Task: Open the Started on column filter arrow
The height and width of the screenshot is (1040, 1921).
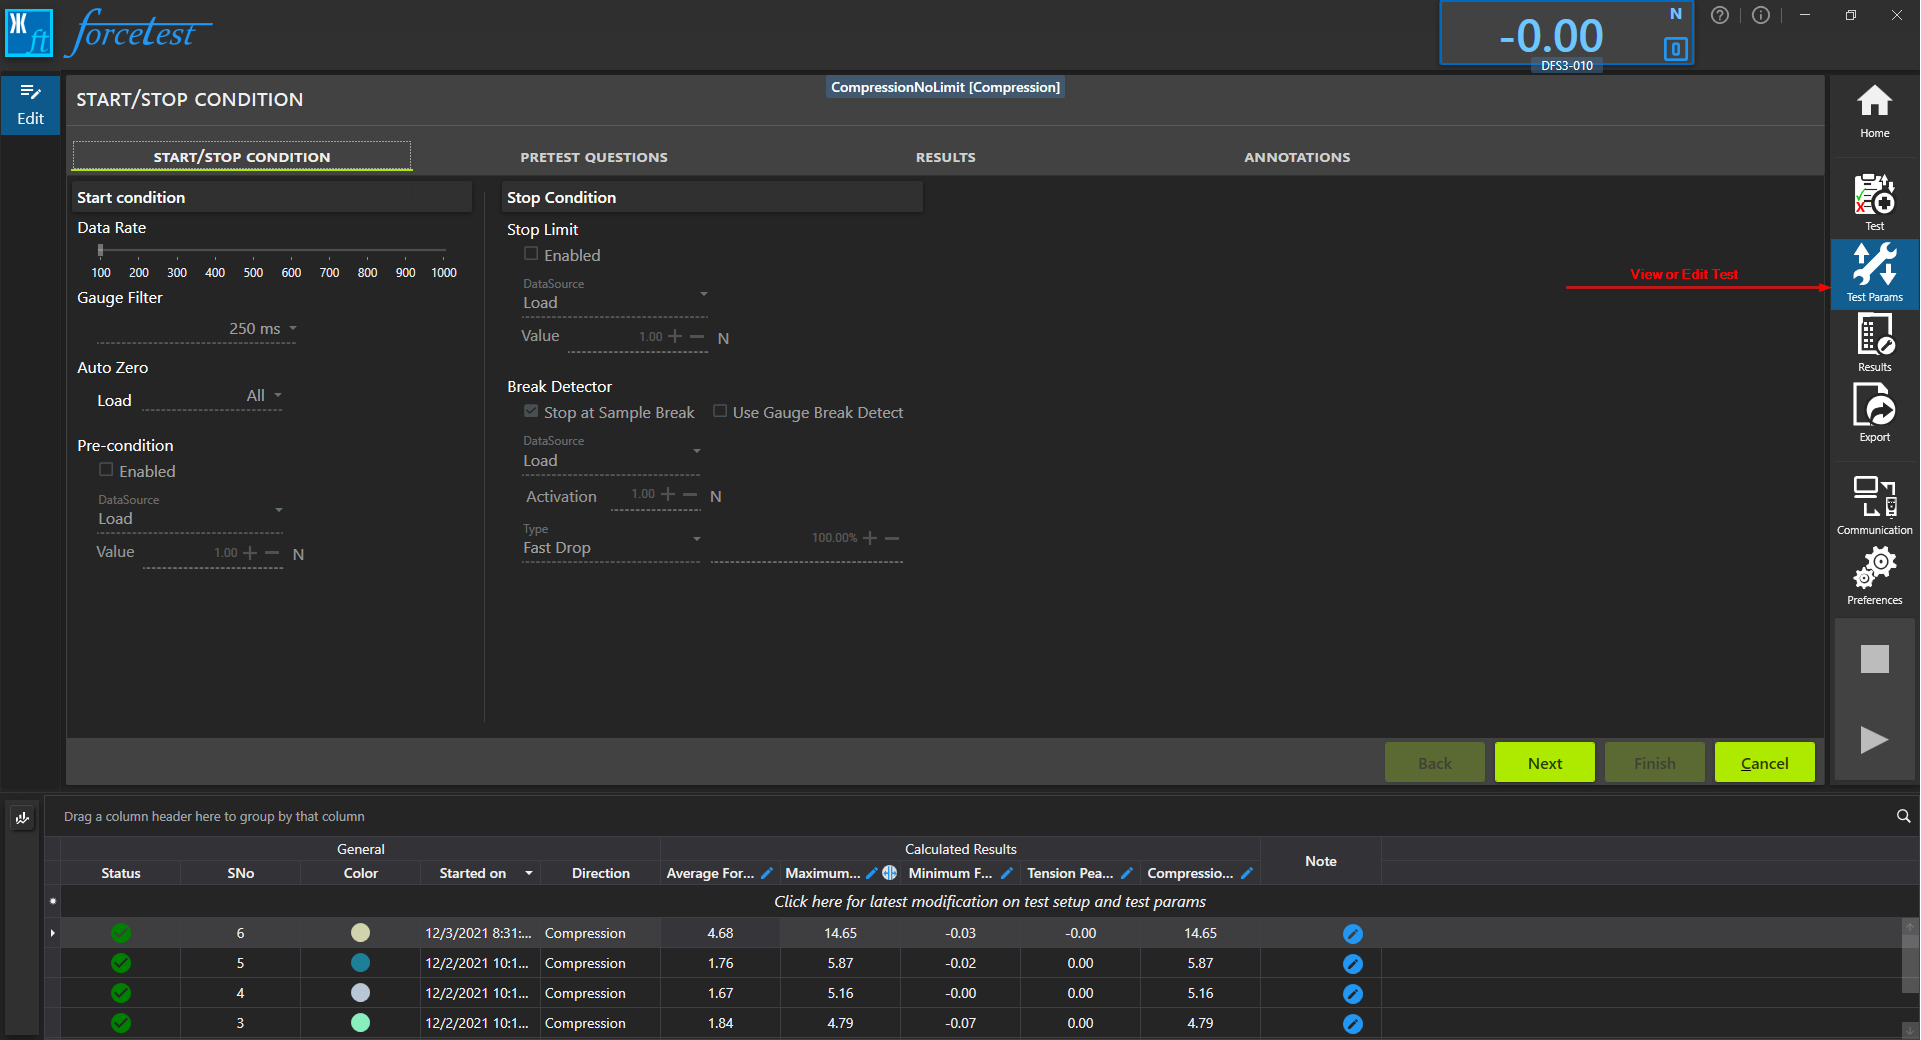Action: click(x=529, y=873)
